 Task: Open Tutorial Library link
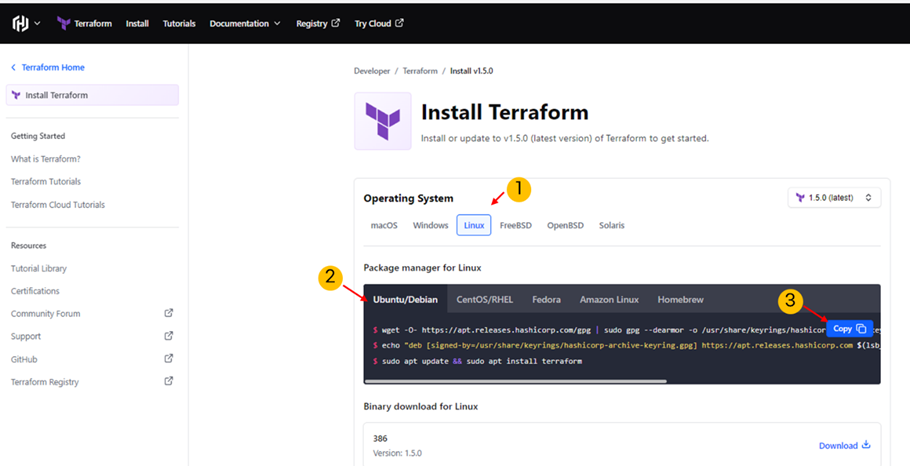(x=38, y=268)
